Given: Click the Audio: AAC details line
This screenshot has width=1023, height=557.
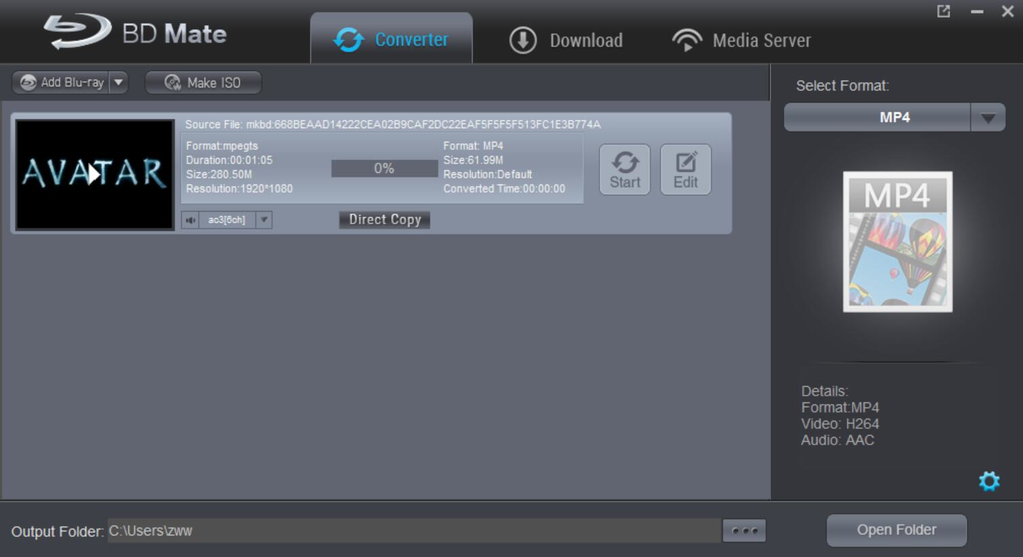Looking at the screenshot, I should 838,440.
